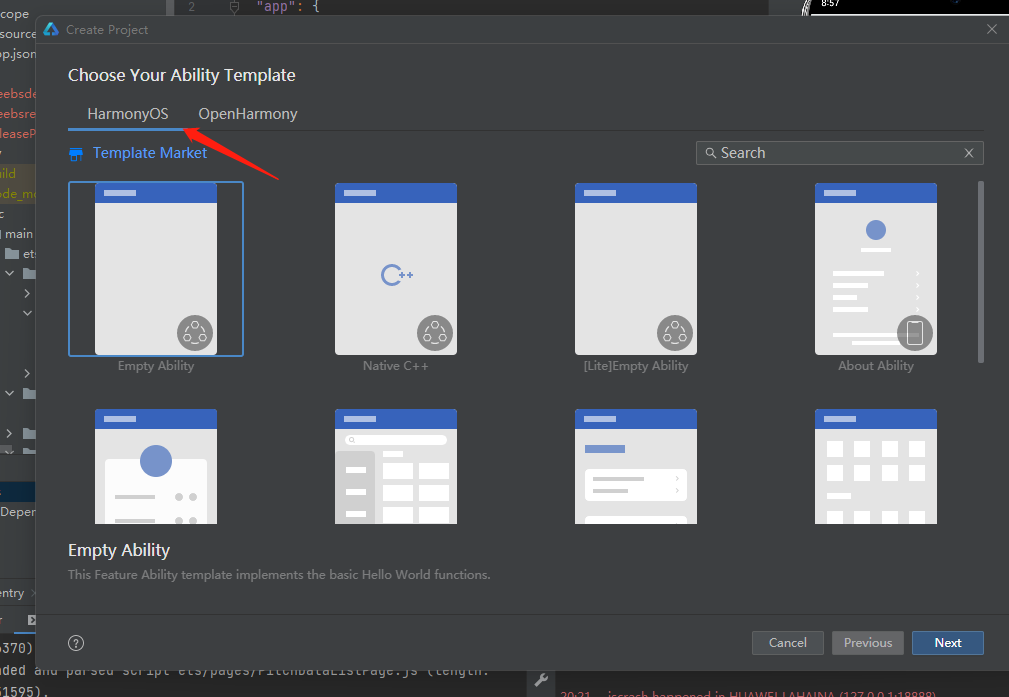Viewport: 1009px width, 697px height.
Task: Click the About Ability label text
Action: (876, 366)
